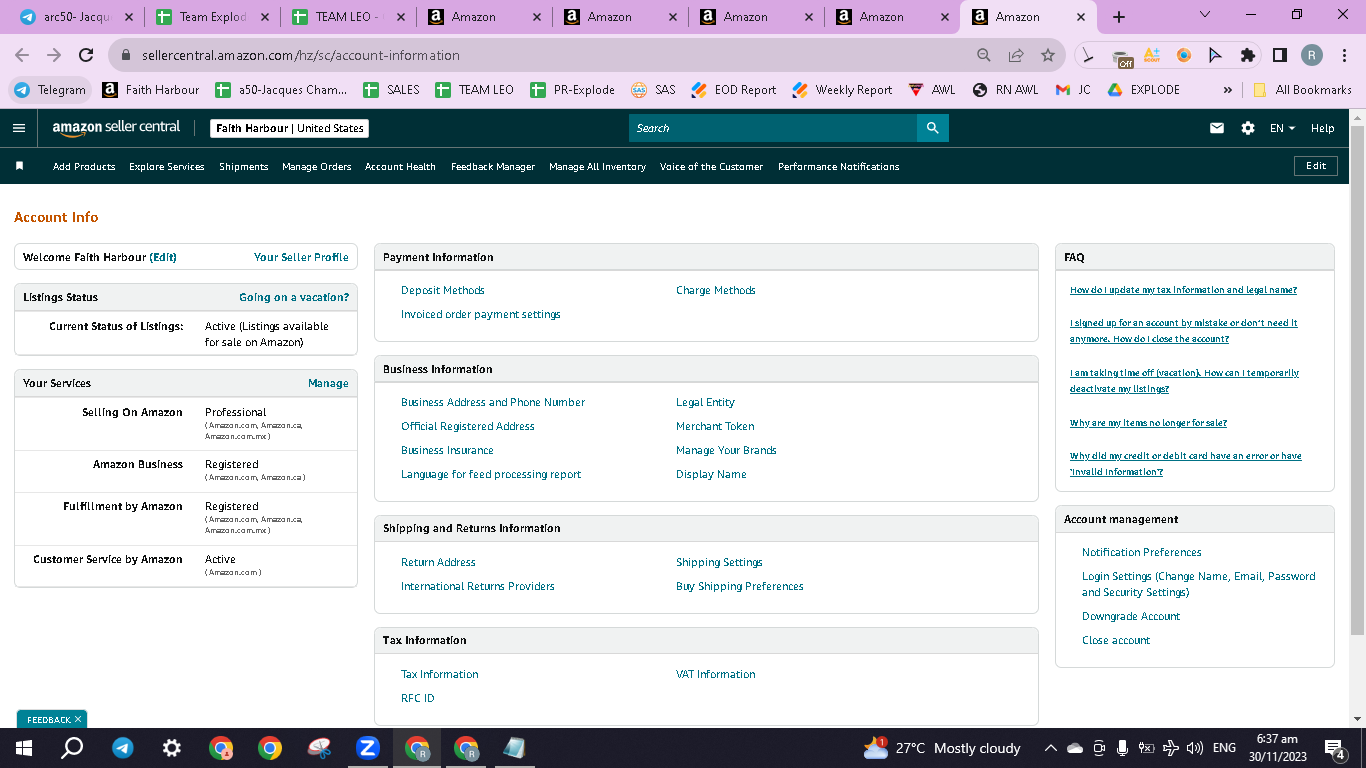Viewport: 1366px width, 768px height.
Task: Open the Shipping Settings link
Action: pyautogui.click(x=719, y=562)
